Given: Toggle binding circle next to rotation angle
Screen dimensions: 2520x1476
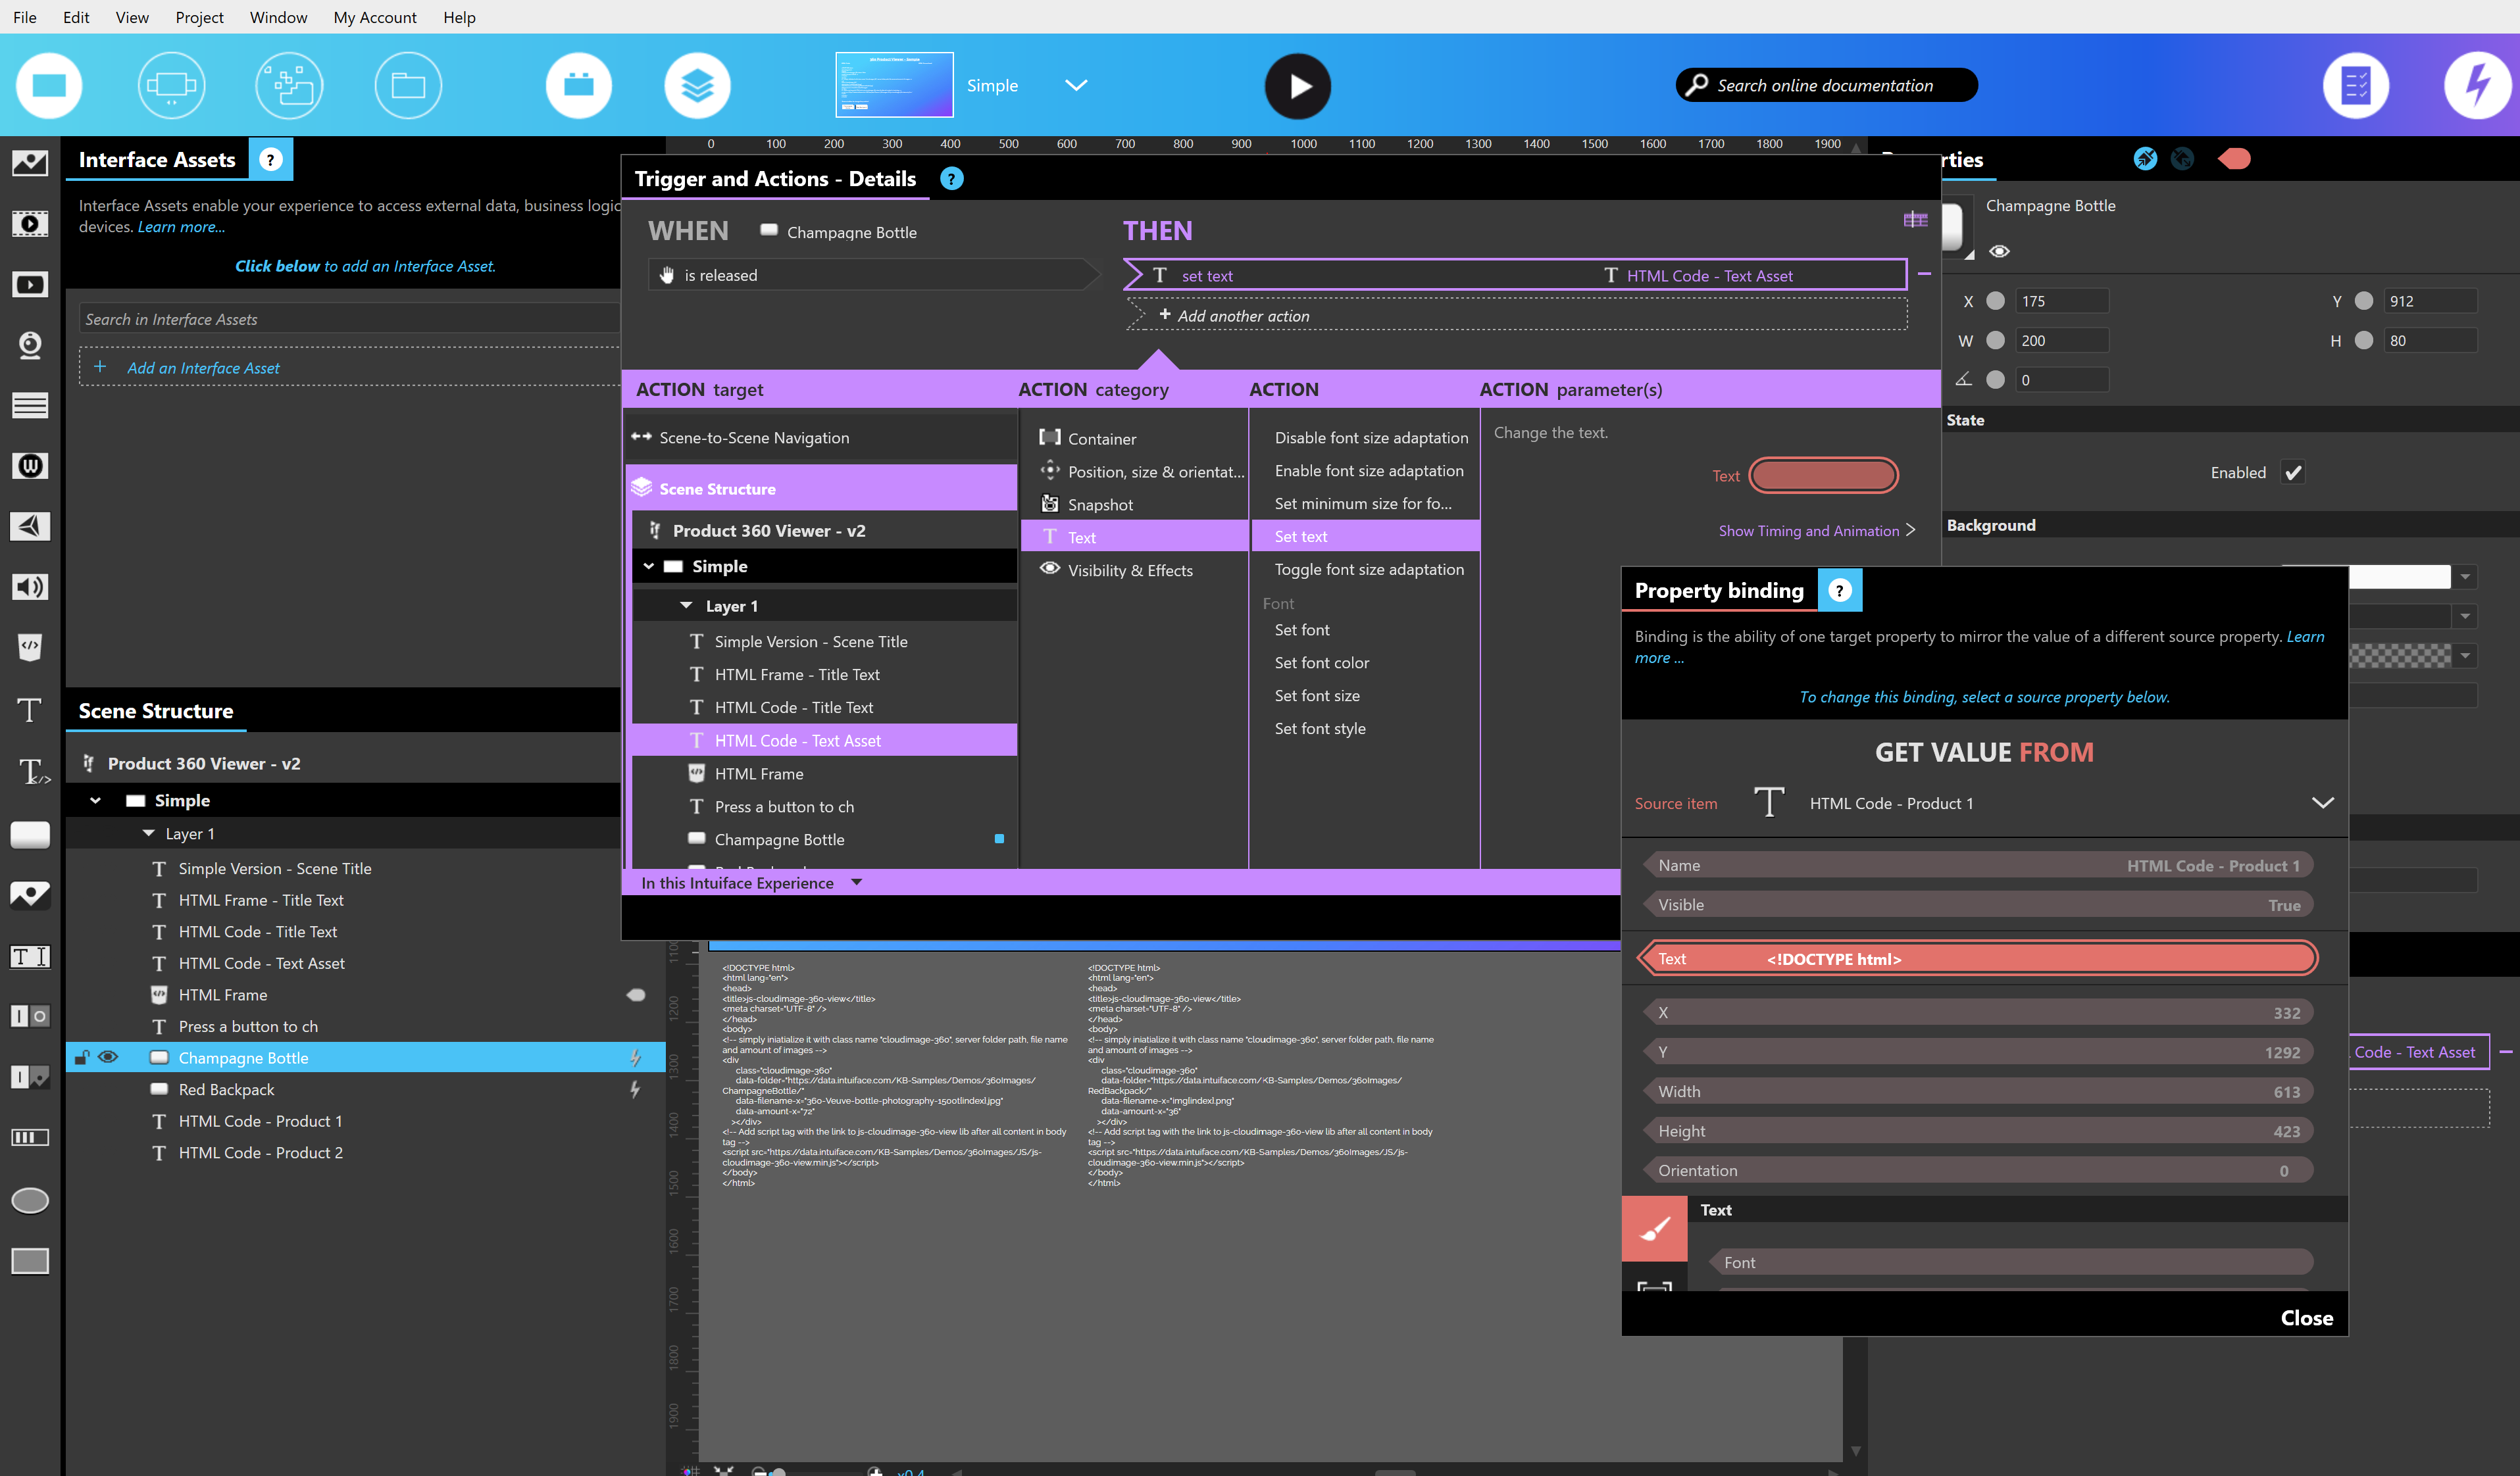Looking at the screenshot, I should (x=1995, y=379).
